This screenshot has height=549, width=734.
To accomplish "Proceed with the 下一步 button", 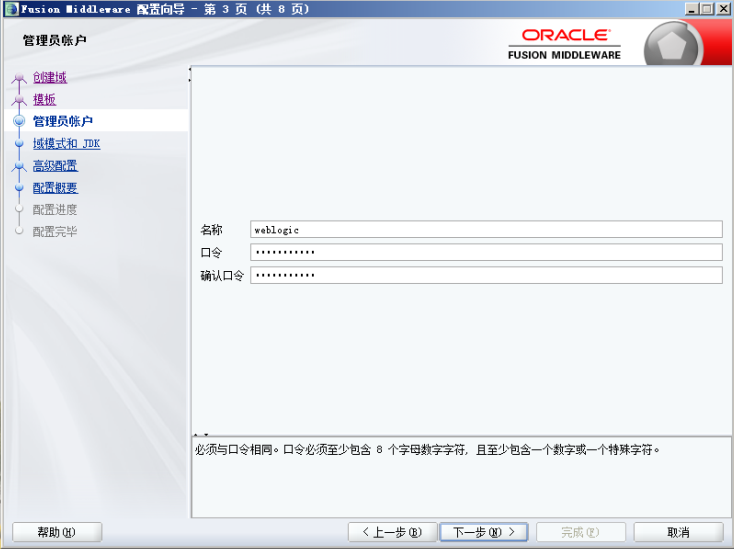I will tap(483, 532).
